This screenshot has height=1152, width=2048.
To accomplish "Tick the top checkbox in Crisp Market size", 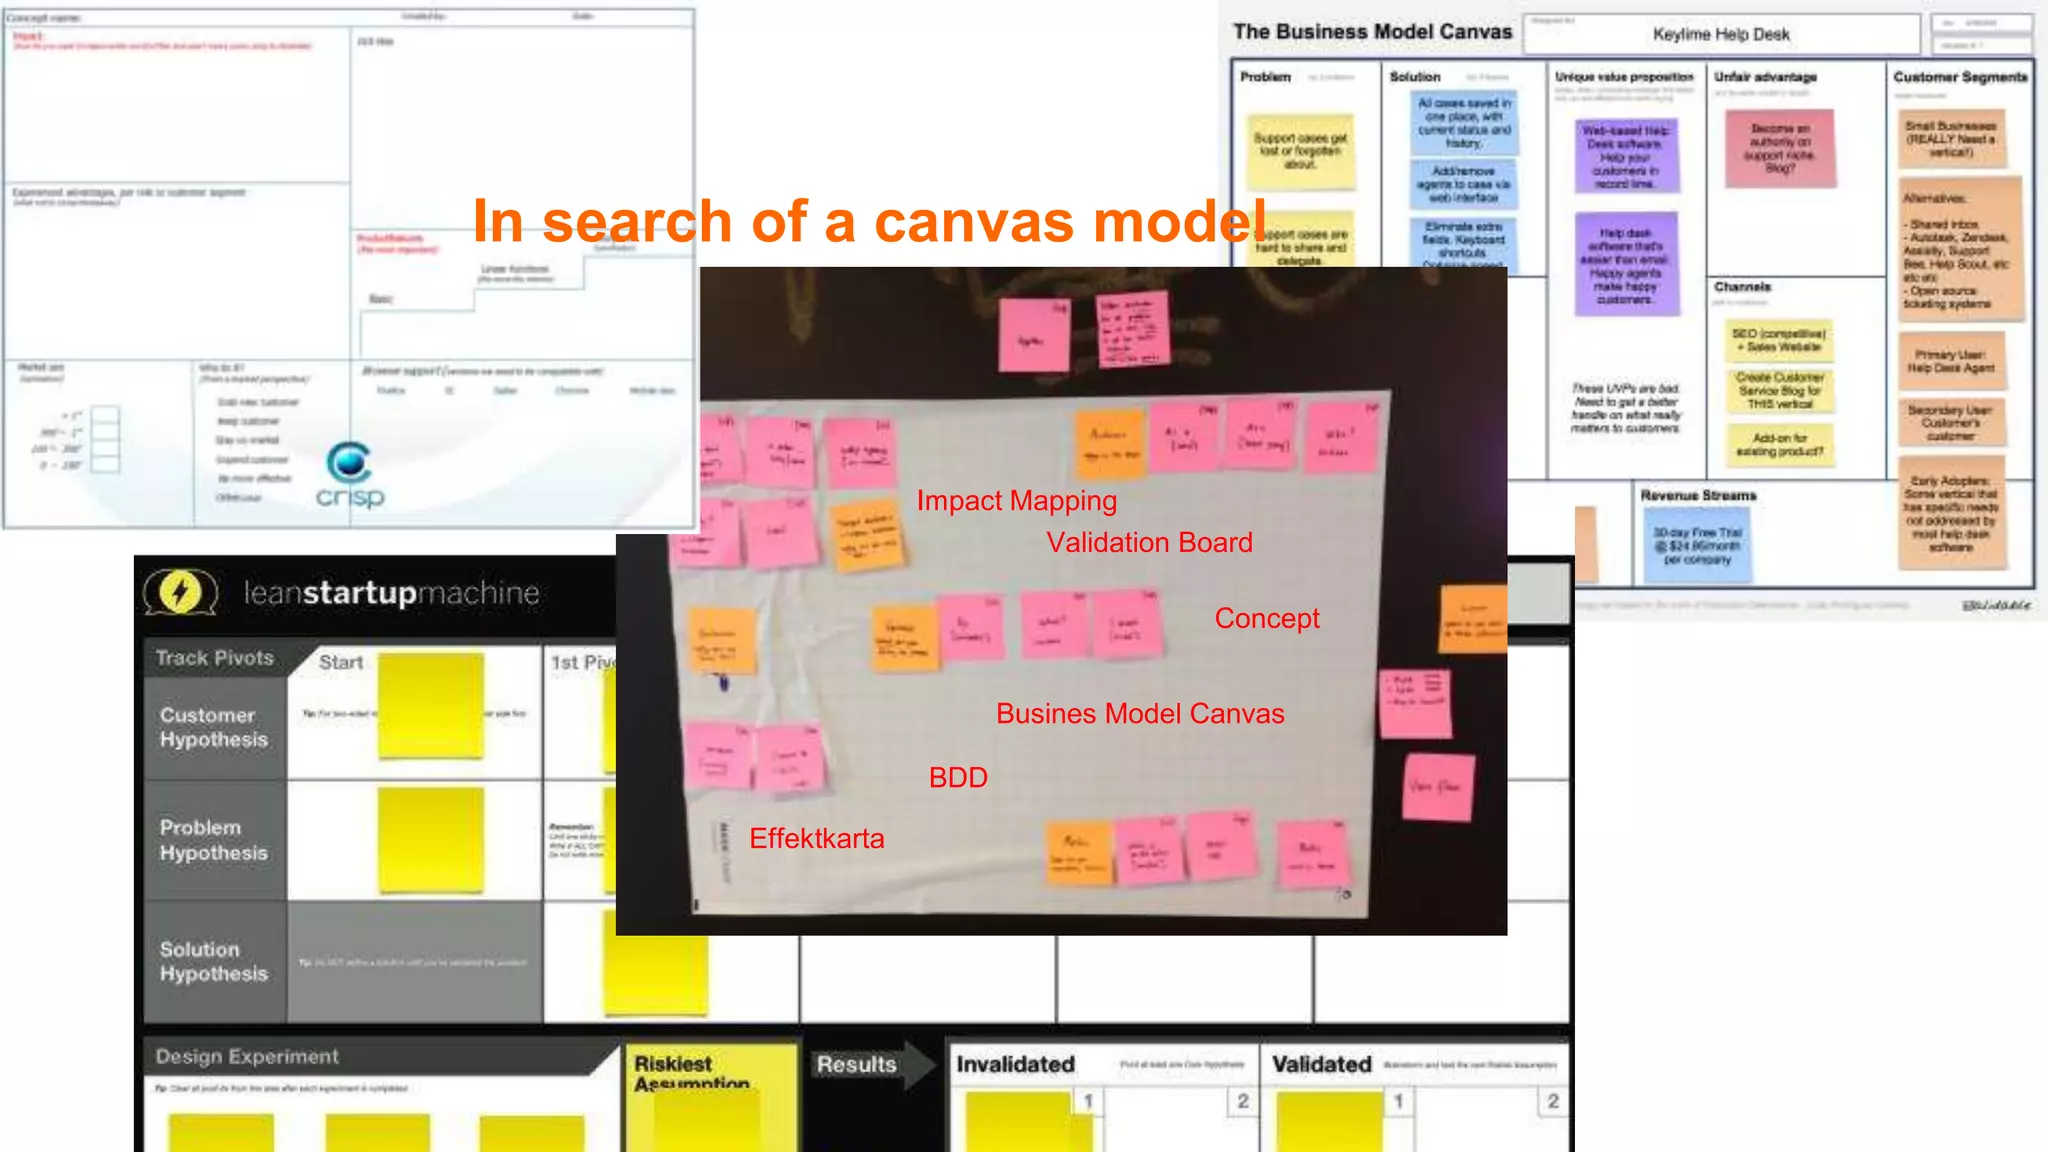I will click(x=105, y=415).
